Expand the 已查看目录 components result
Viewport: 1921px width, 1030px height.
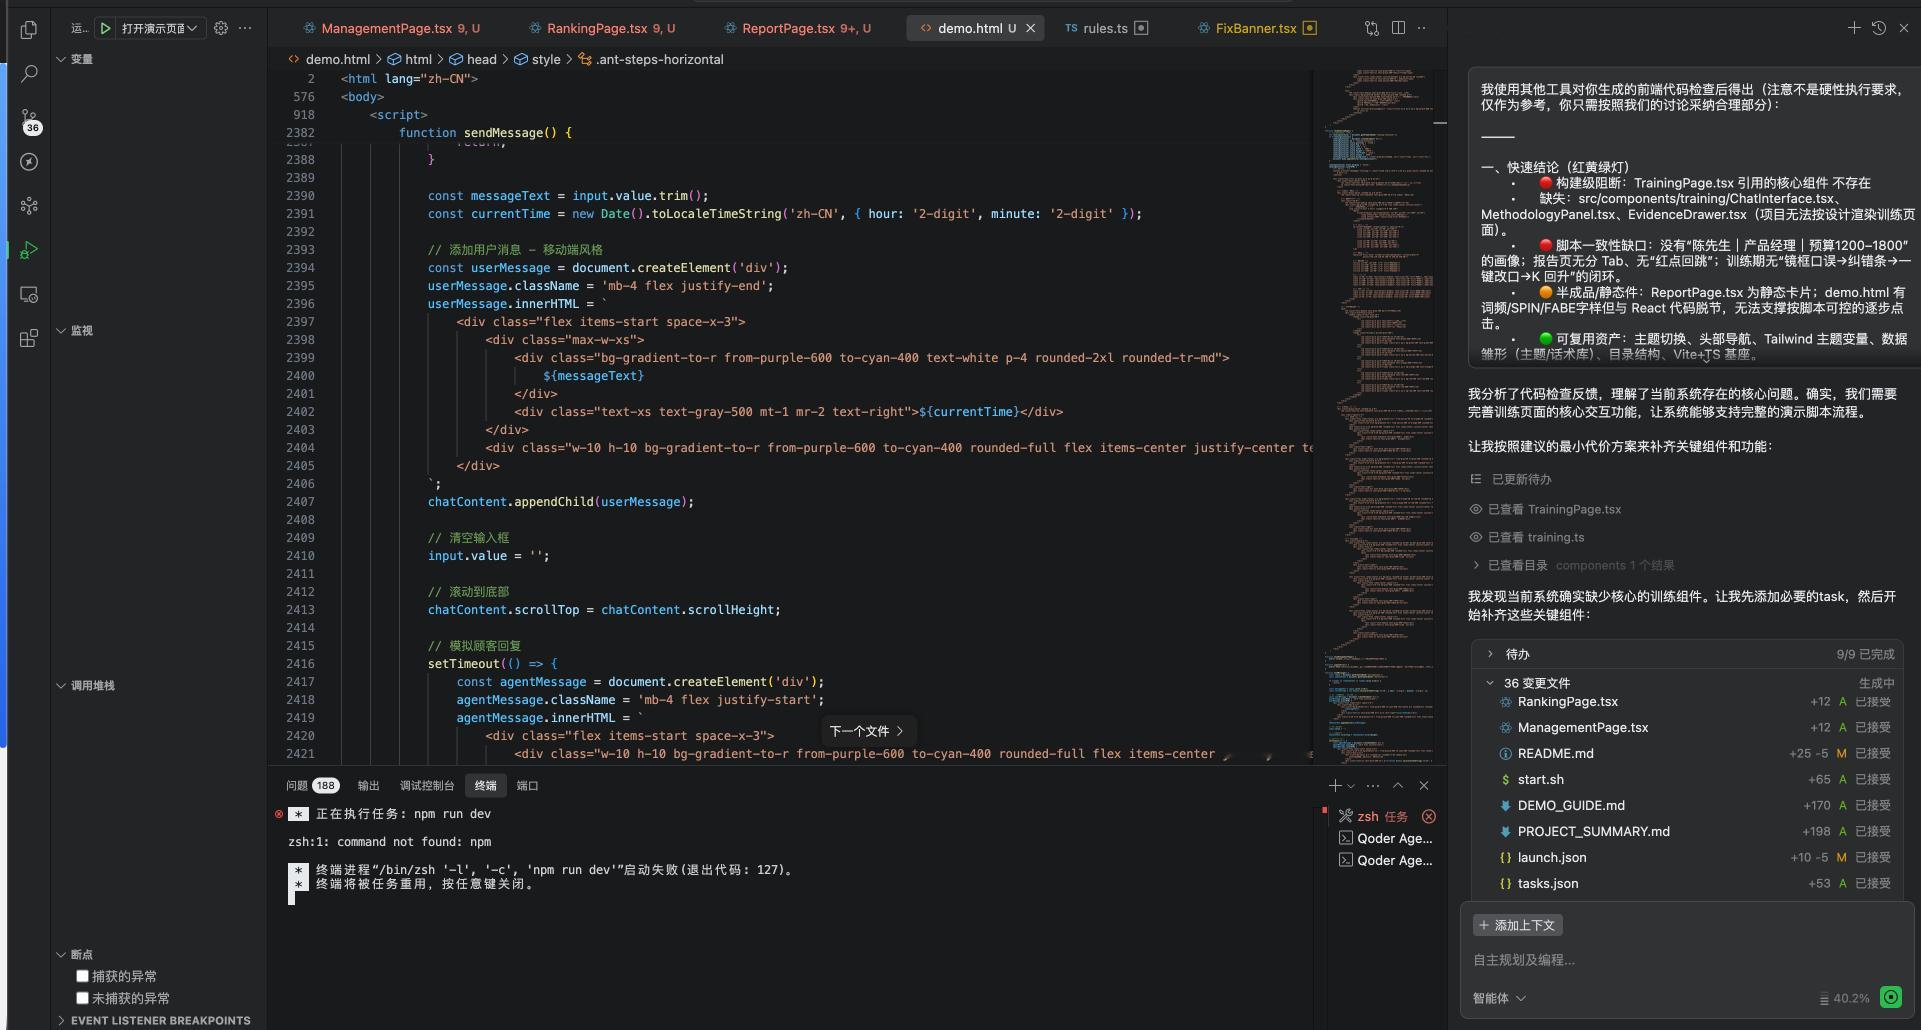(x=1476, y=565)
